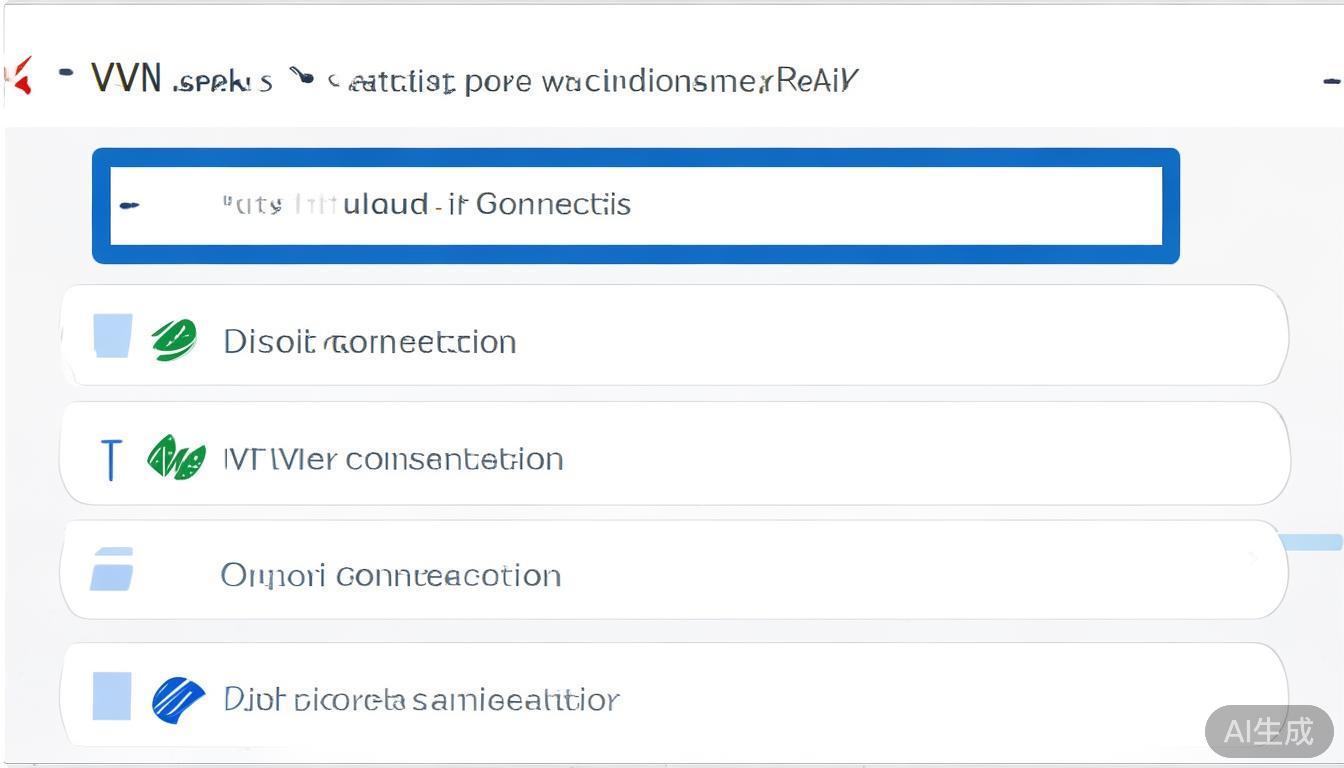Open the blue-bordered Gonnectiis dropdown field

click(x=636, y=206)
